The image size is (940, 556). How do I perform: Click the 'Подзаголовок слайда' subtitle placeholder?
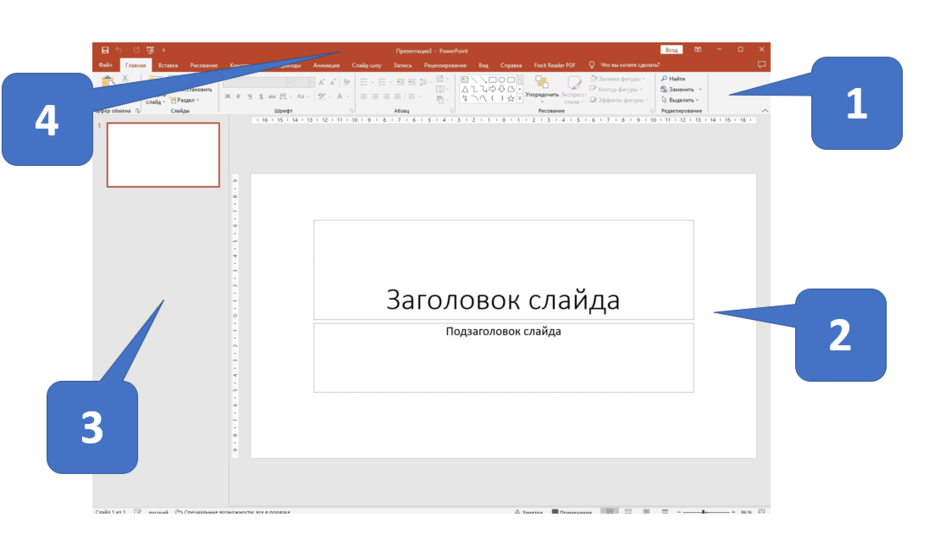tap(503, 357)
